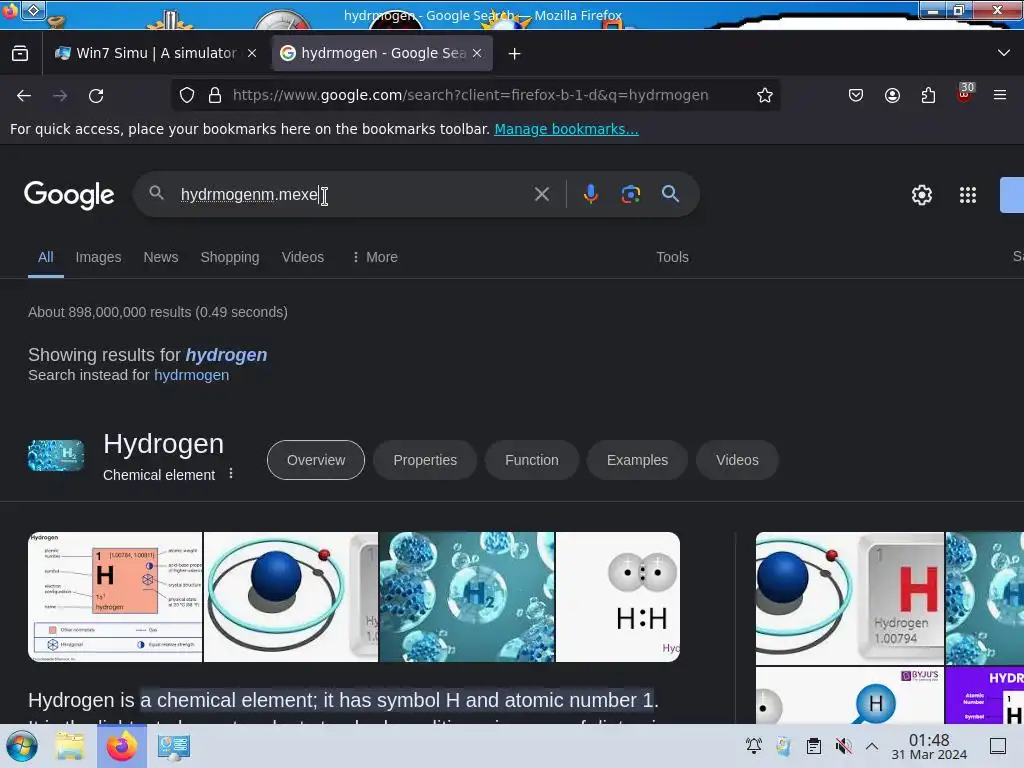The height and width of the screenshot is (768, 1024).
Task: Search by image with Google Lens icon
Action: click(630, 194)
